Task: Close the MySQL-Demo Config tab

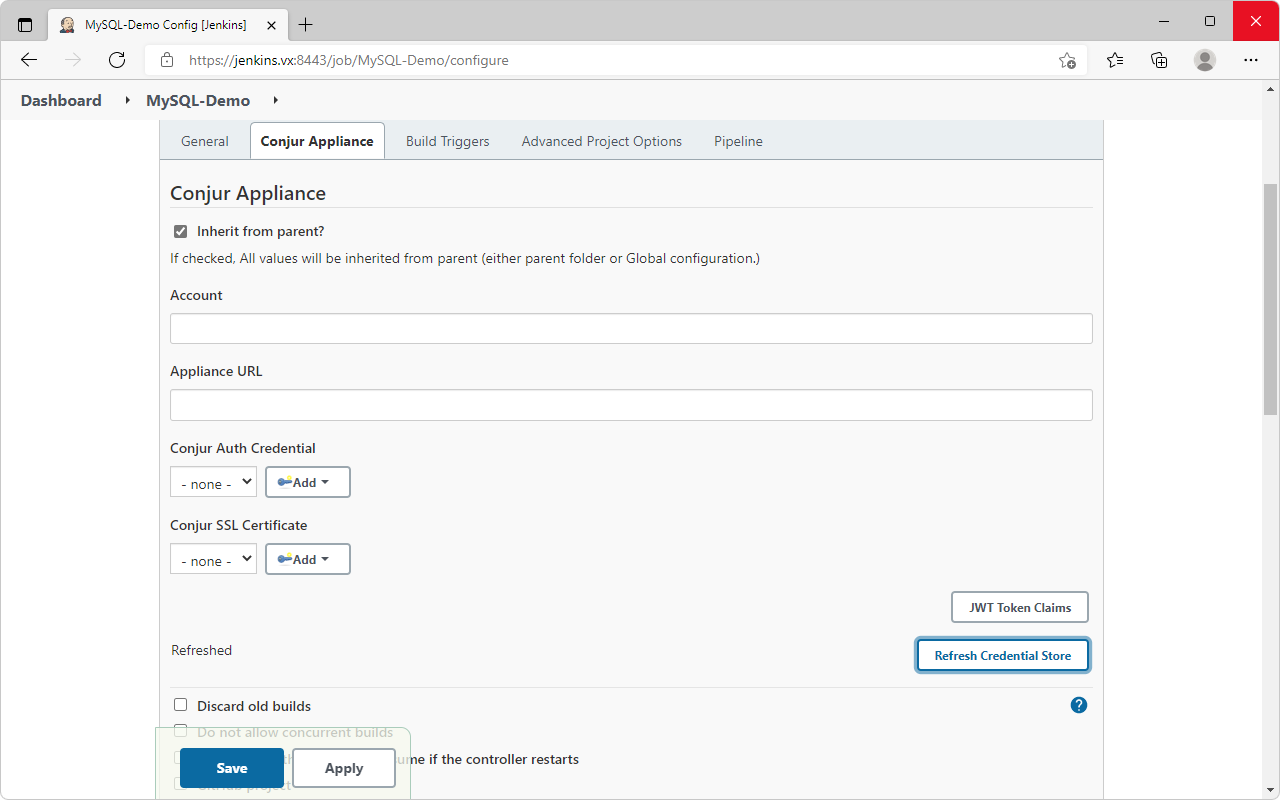Action: point(271,25)
